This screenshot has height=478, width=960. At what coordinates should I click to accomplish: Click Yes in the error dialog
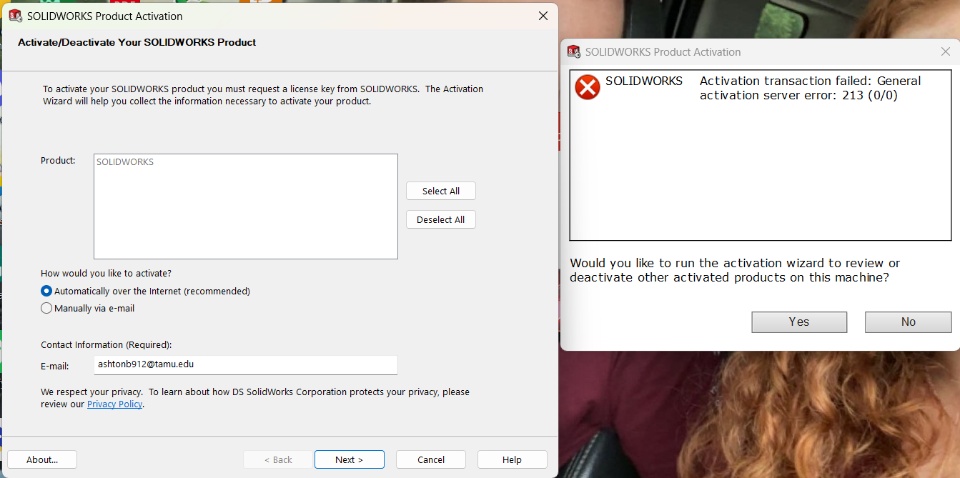(x=799, y=322)
